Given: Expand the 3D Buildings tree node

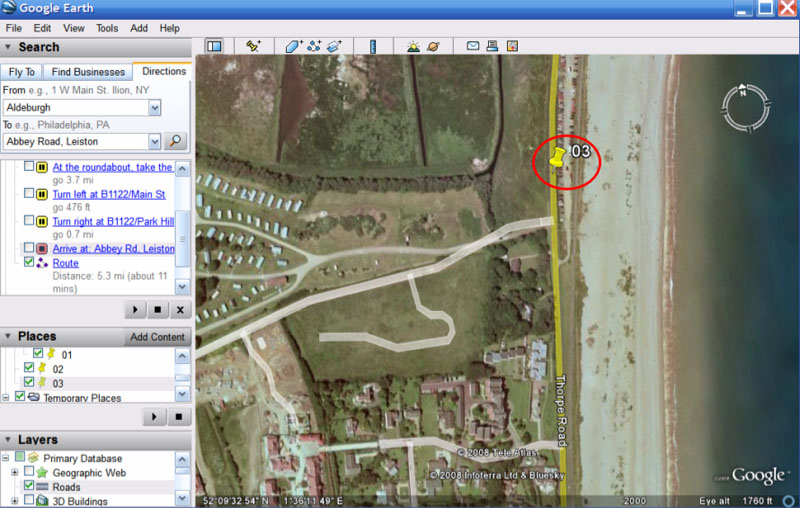Looking at the screenshot, I should tap(15, 501).
